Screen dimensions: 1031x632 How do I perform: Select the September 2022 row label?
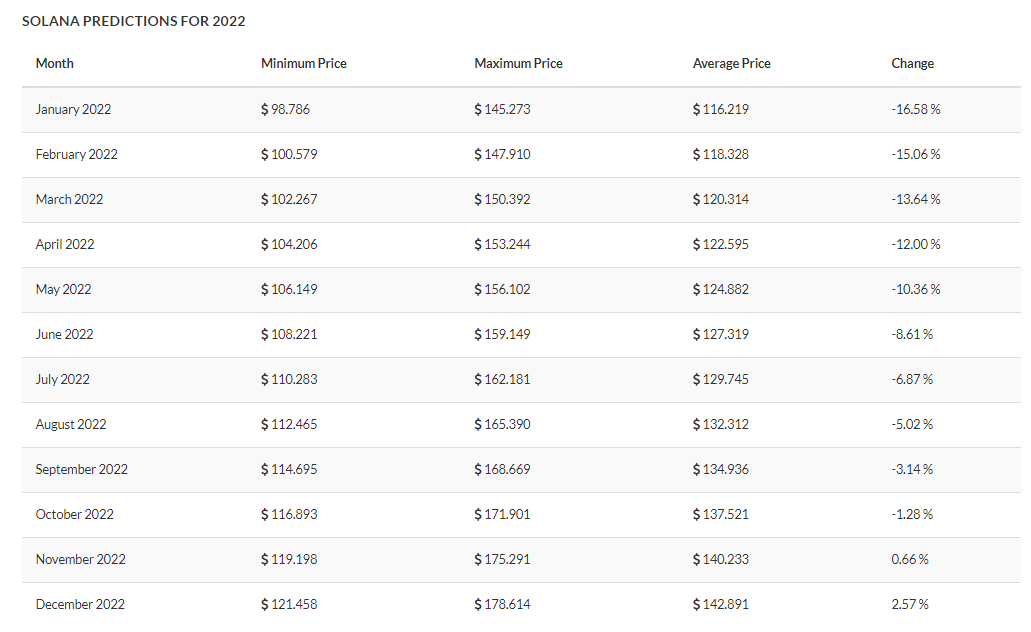coord(82,470)
